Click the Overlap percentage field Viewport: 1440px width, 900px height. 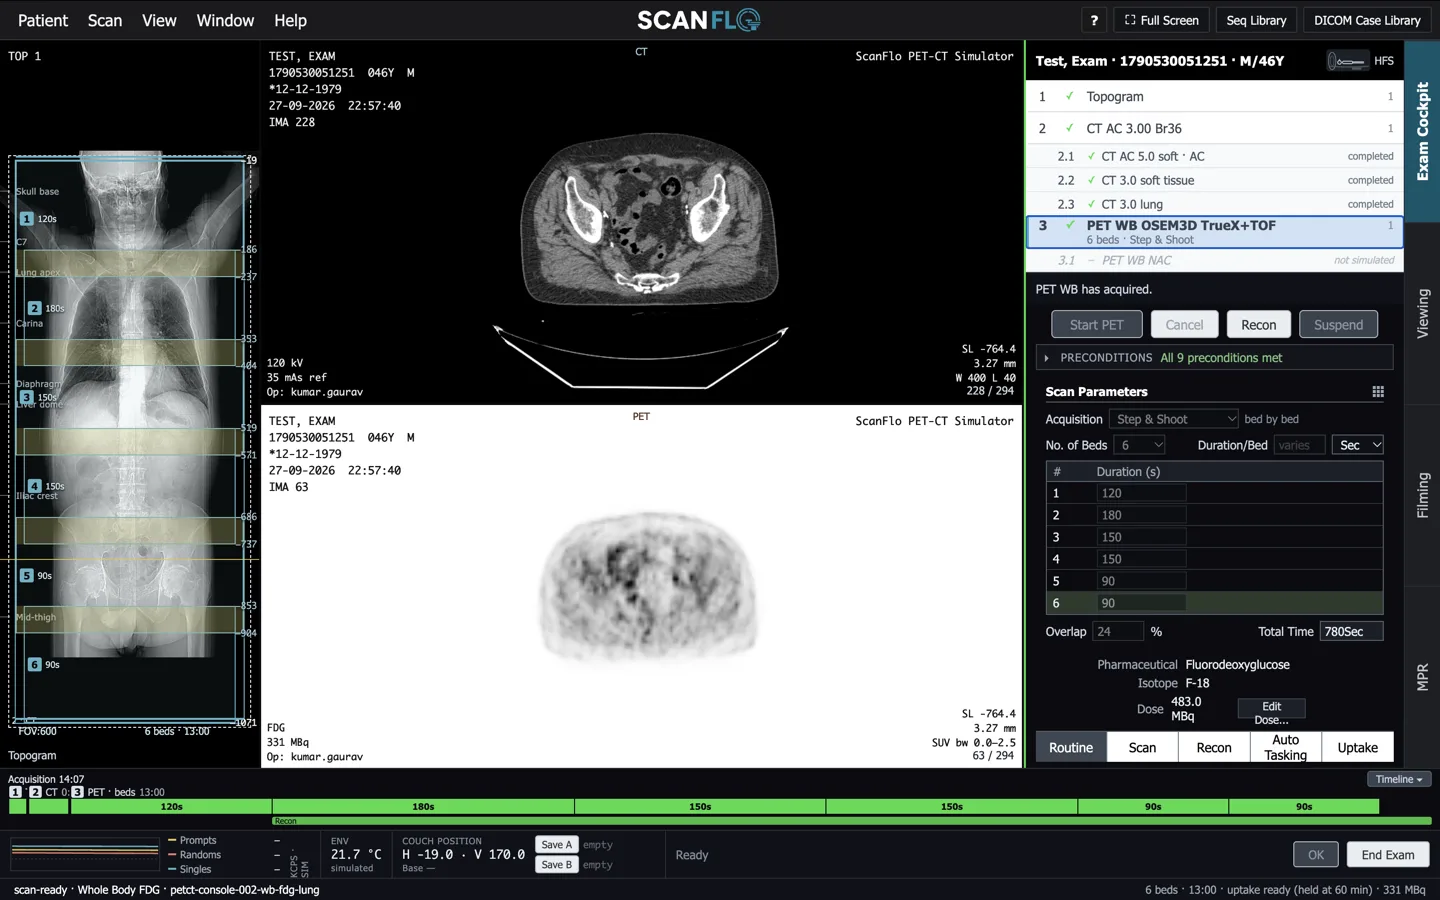pos(1118,631)
